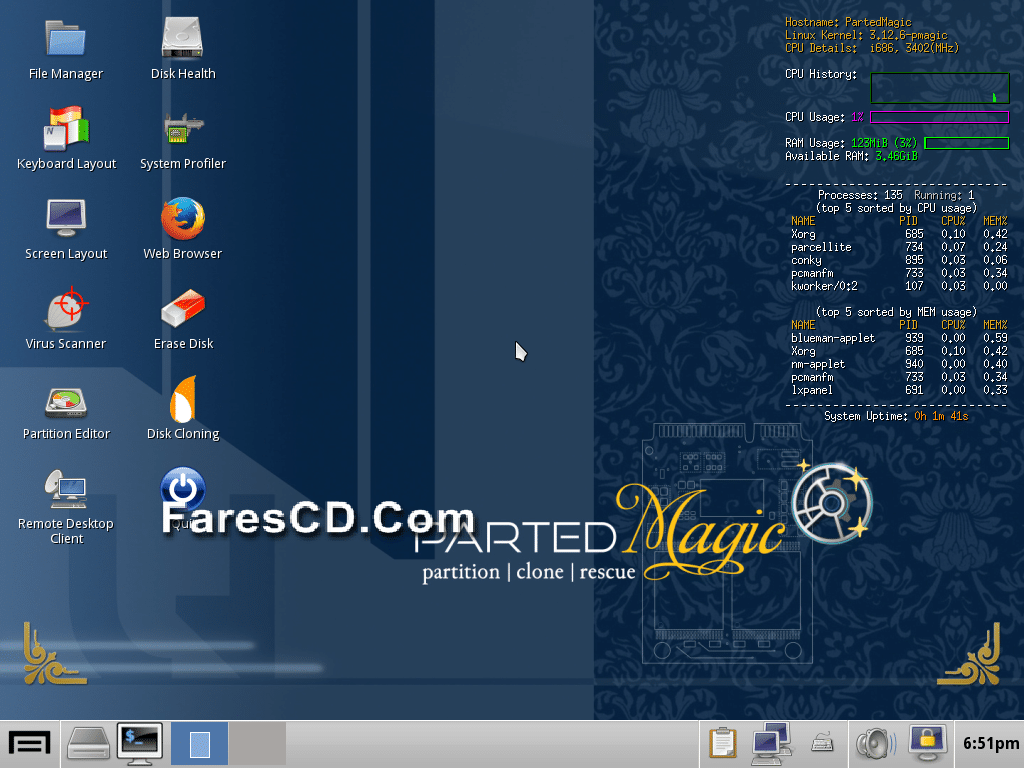This screenshot has width=1024, height=768.
Task: Select the nm-applet process row
Action: click(899, 364)
